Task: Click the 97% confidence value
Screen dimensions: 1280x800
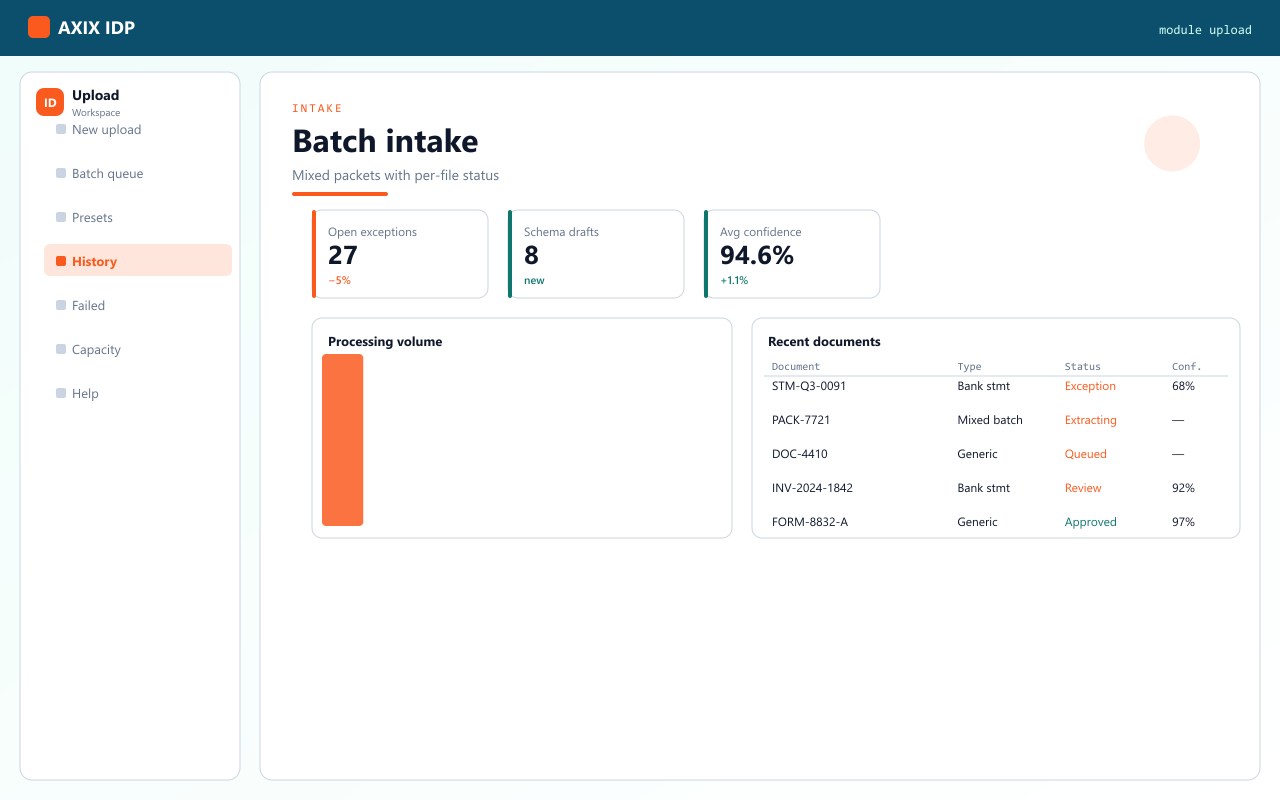Action: click(1183, 522)
